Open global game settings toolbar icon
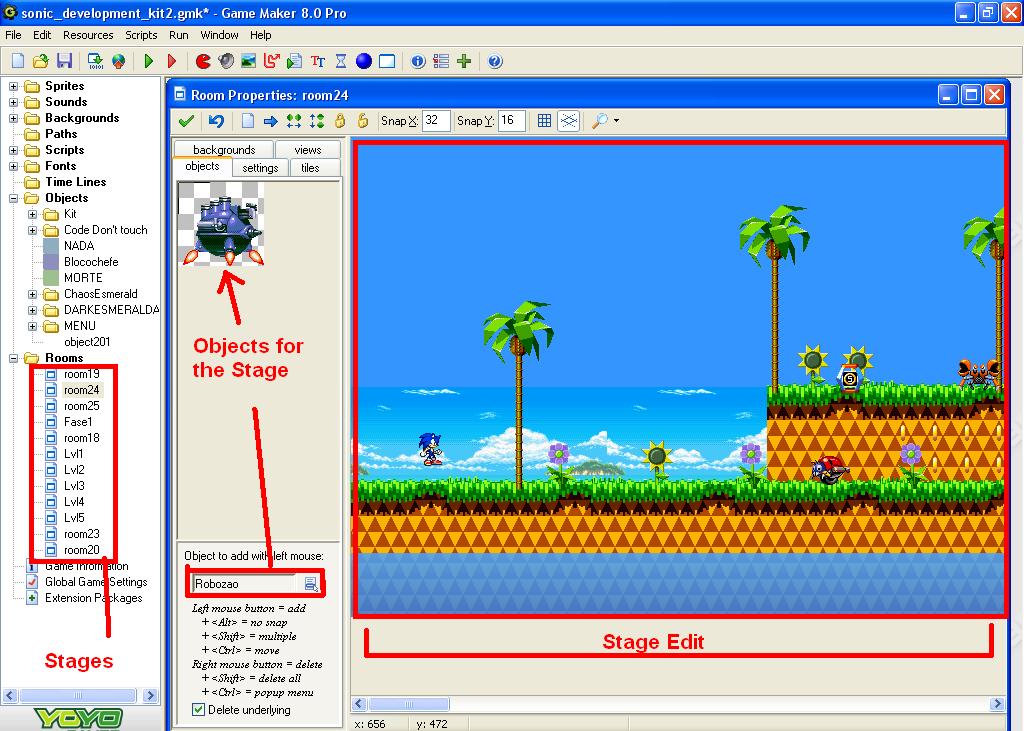 pyautogui.click(x=441, y=61)
